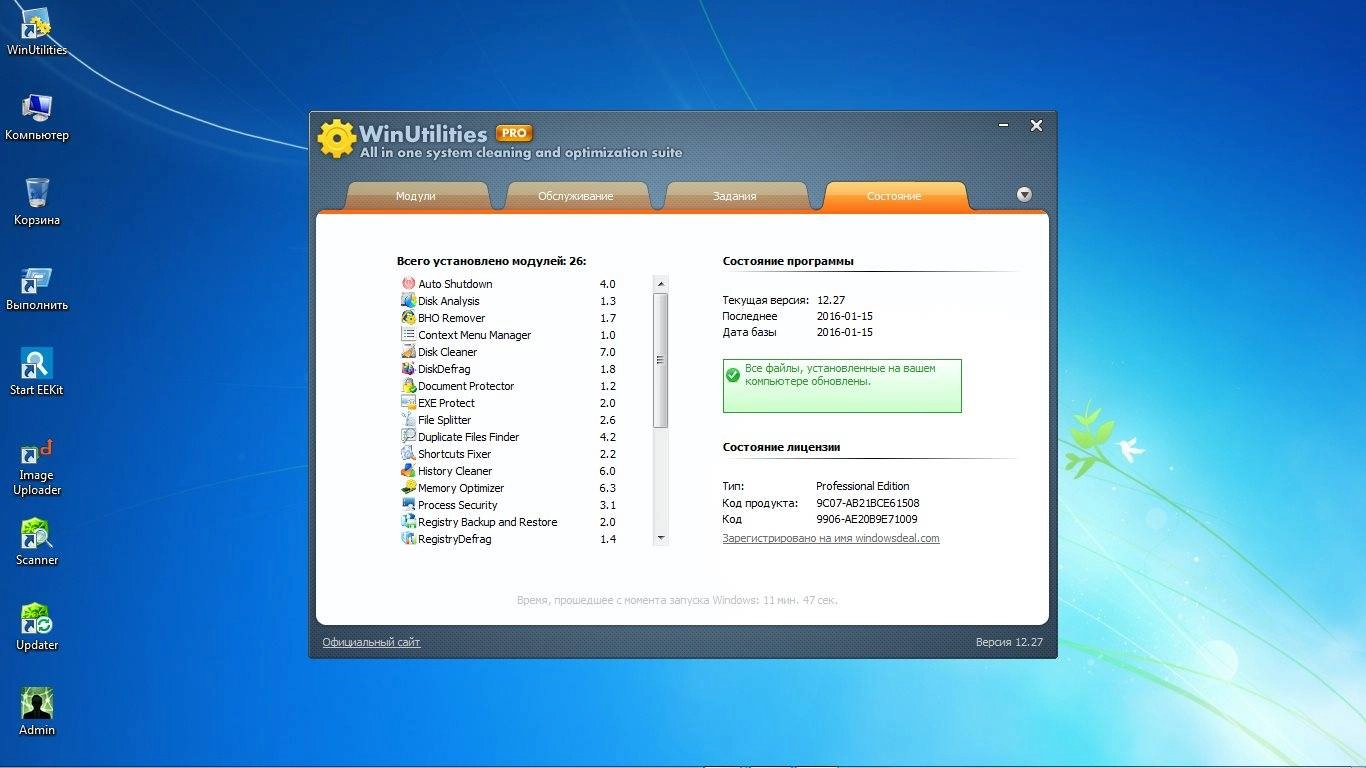Close the WinUtilities window
The width and height of the screenshot is (1366, 768).
tap(1036, 126)
